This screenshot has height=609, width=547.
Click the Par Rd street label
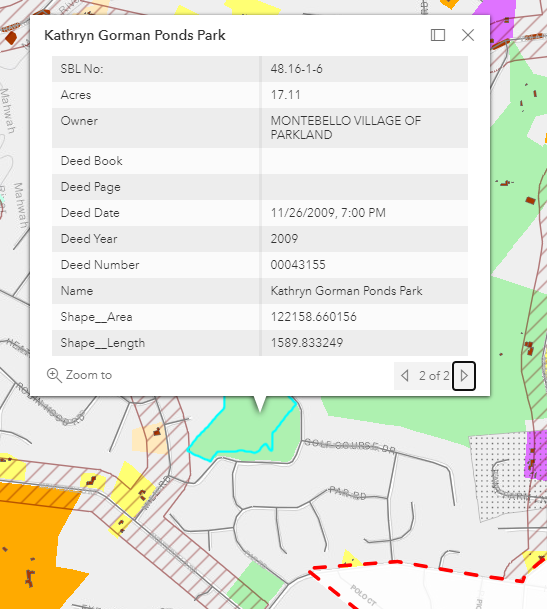[347, 492]
